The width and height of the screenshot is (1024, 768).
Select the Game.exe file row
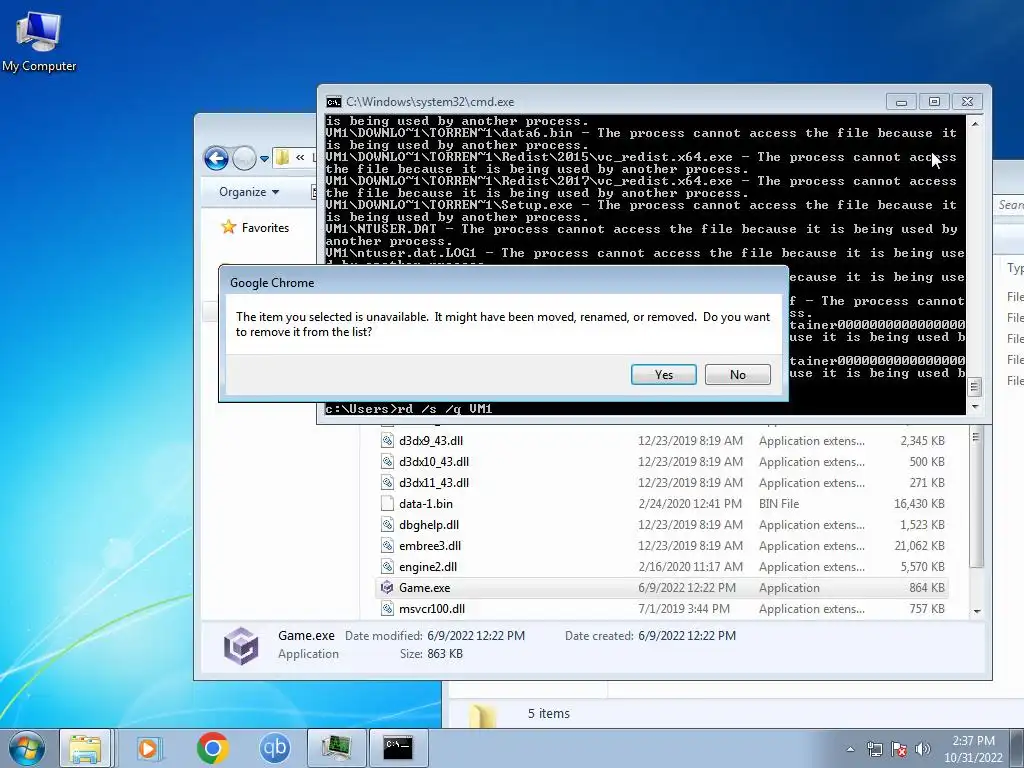[x=662, y=588]
